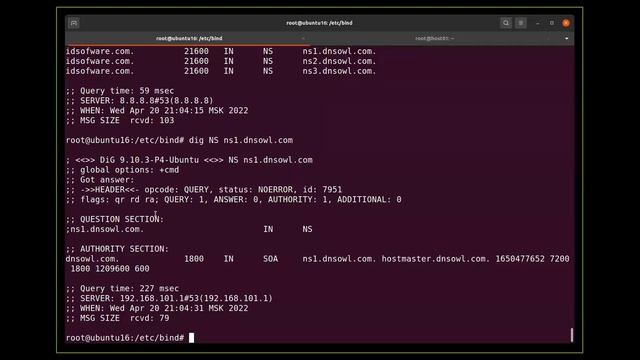Click 'SERVER: 8.8.8.8#53(8.8.8.8)' line
This screenshot has width=640, height=360.
tap(140, 100)
